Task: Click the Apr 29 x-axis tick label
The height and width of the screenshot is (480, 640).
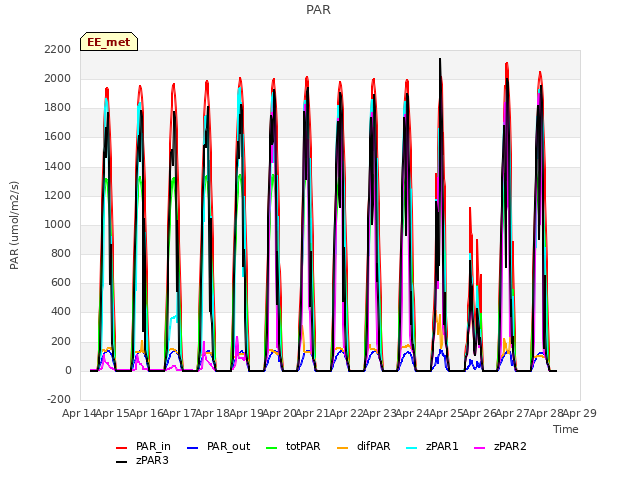Action: (580, 413)
